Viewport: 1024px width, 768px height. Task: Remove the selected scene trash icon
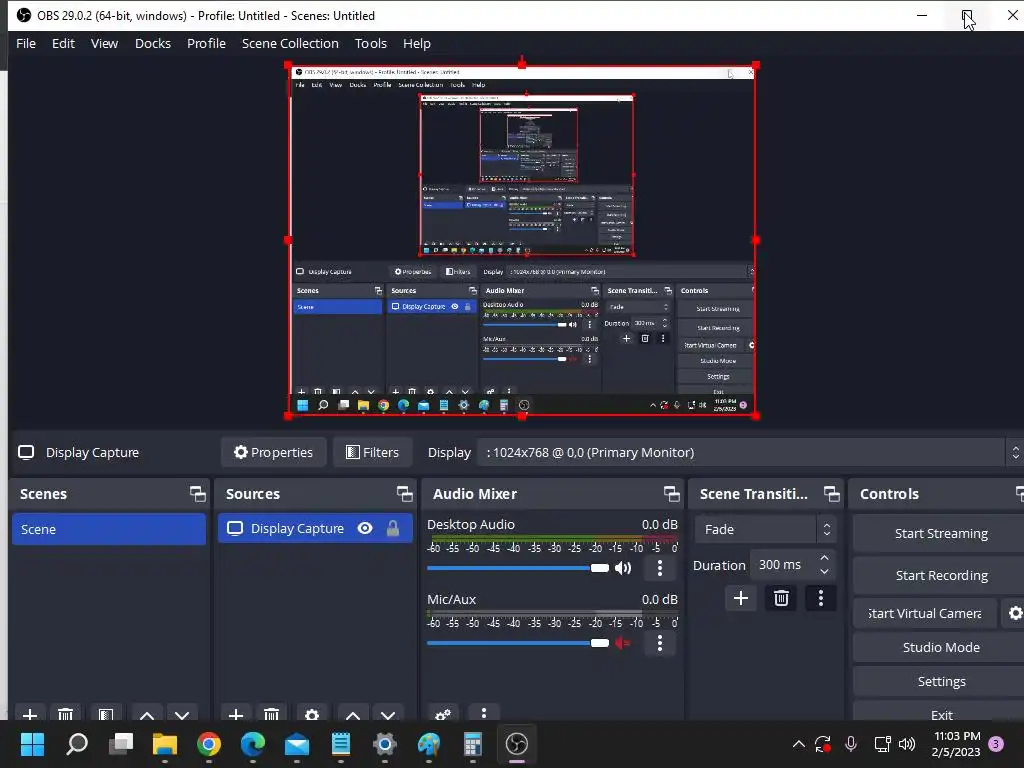tap(65, 714)
